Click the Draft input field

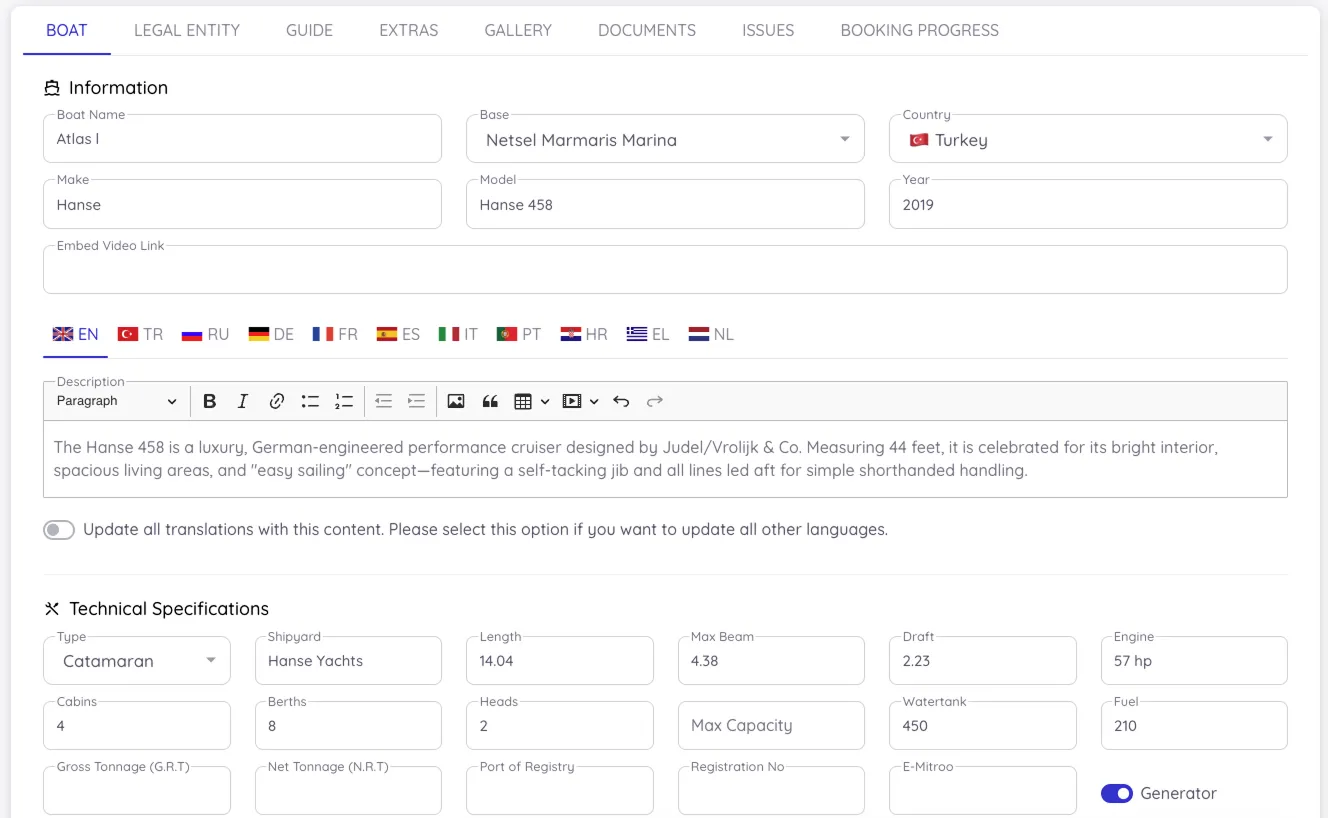pos(983,661)
